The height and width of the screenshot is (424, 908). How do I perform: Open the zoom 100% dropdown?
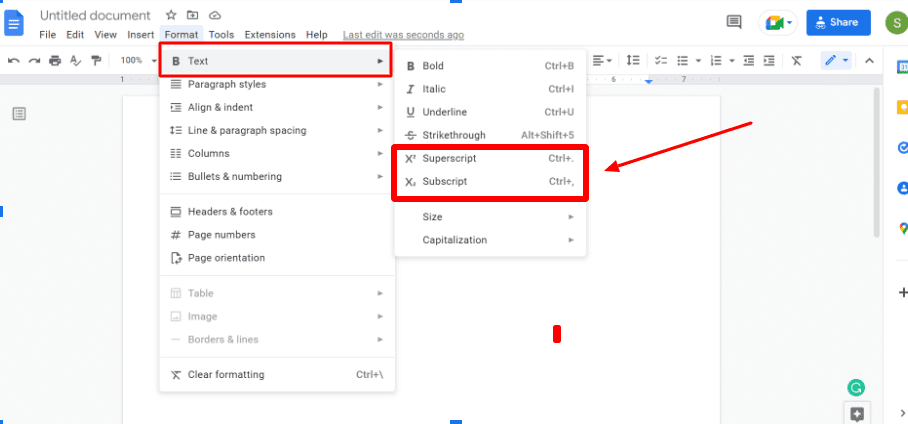point(138,60)
